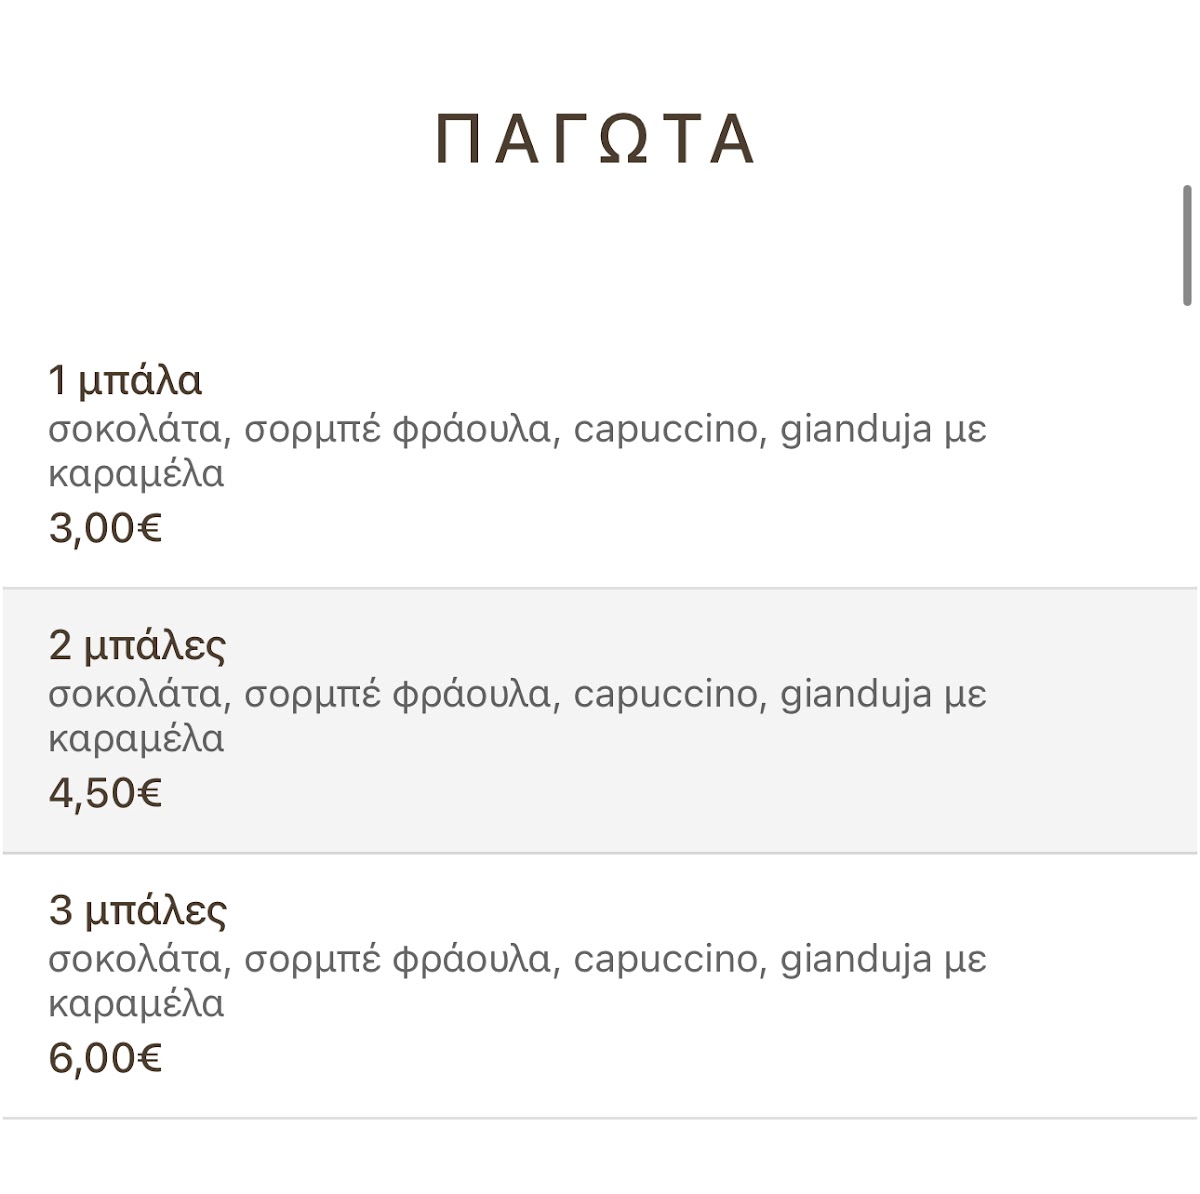Click the scrollbar track below the thumb
The width and height of the screenshot is (1200, 1194).
pyautogui.click(x=1187, y=700)
